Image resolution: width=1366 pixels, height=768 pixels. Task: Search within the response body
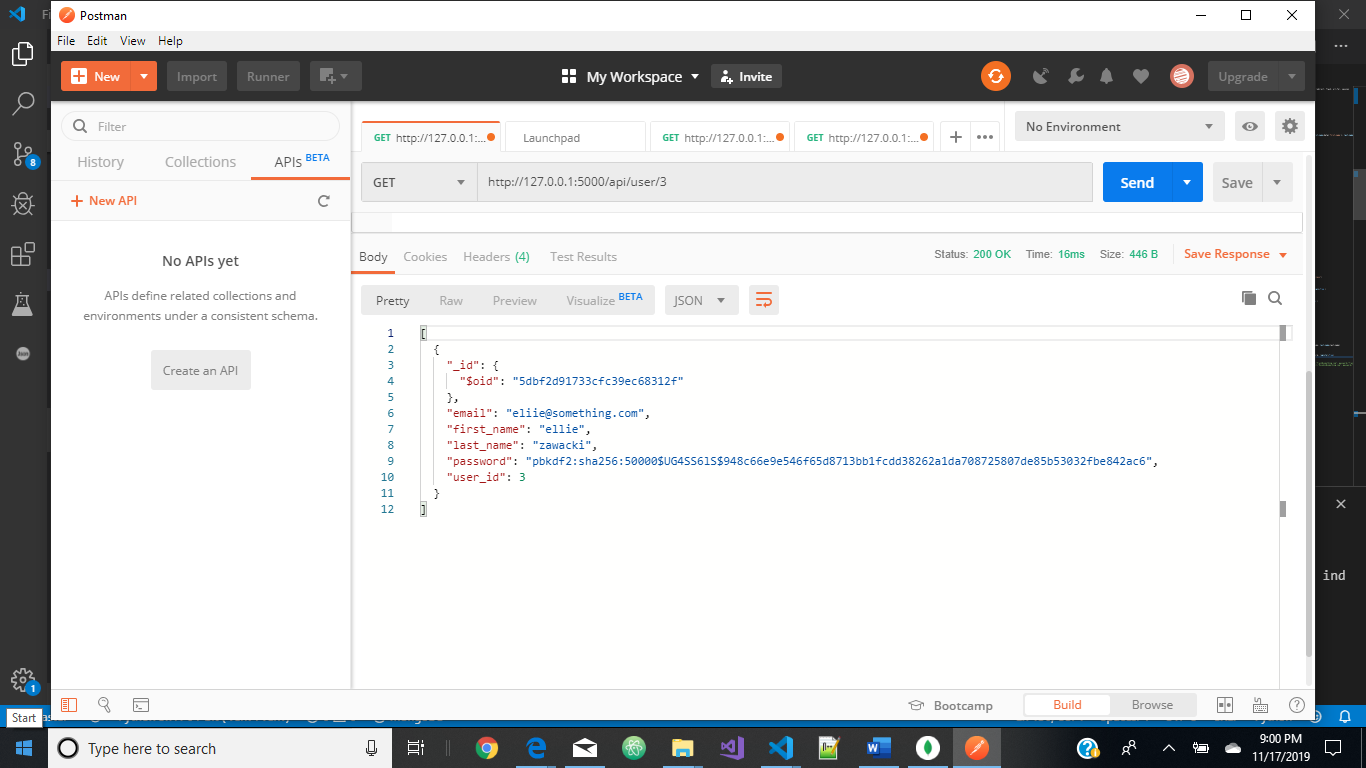click(x=1275, y=298)
